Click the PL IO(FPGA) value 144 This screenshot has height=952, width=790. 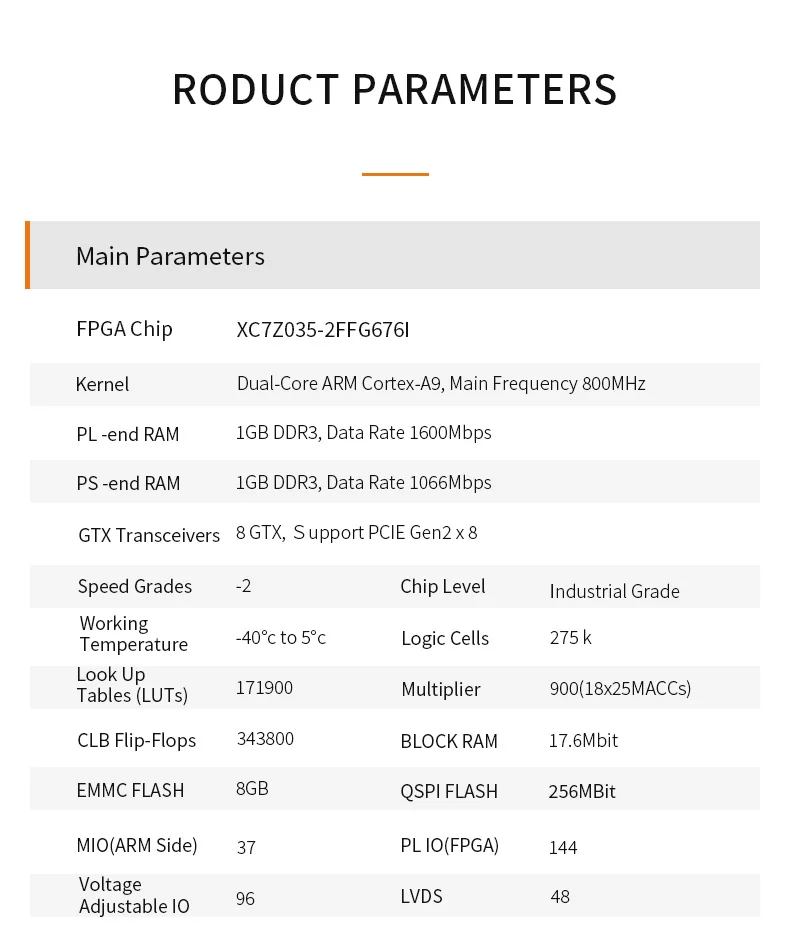click(x=563, y=847)
